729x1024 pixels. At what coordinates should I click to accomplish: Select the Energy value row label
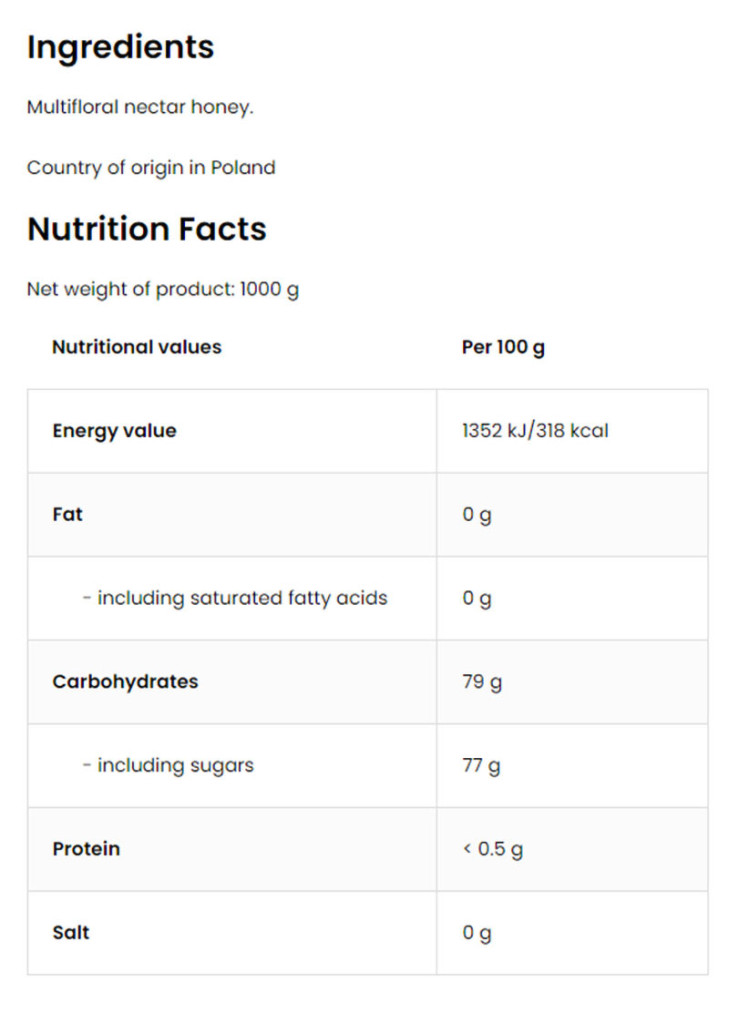click(114, 431)
